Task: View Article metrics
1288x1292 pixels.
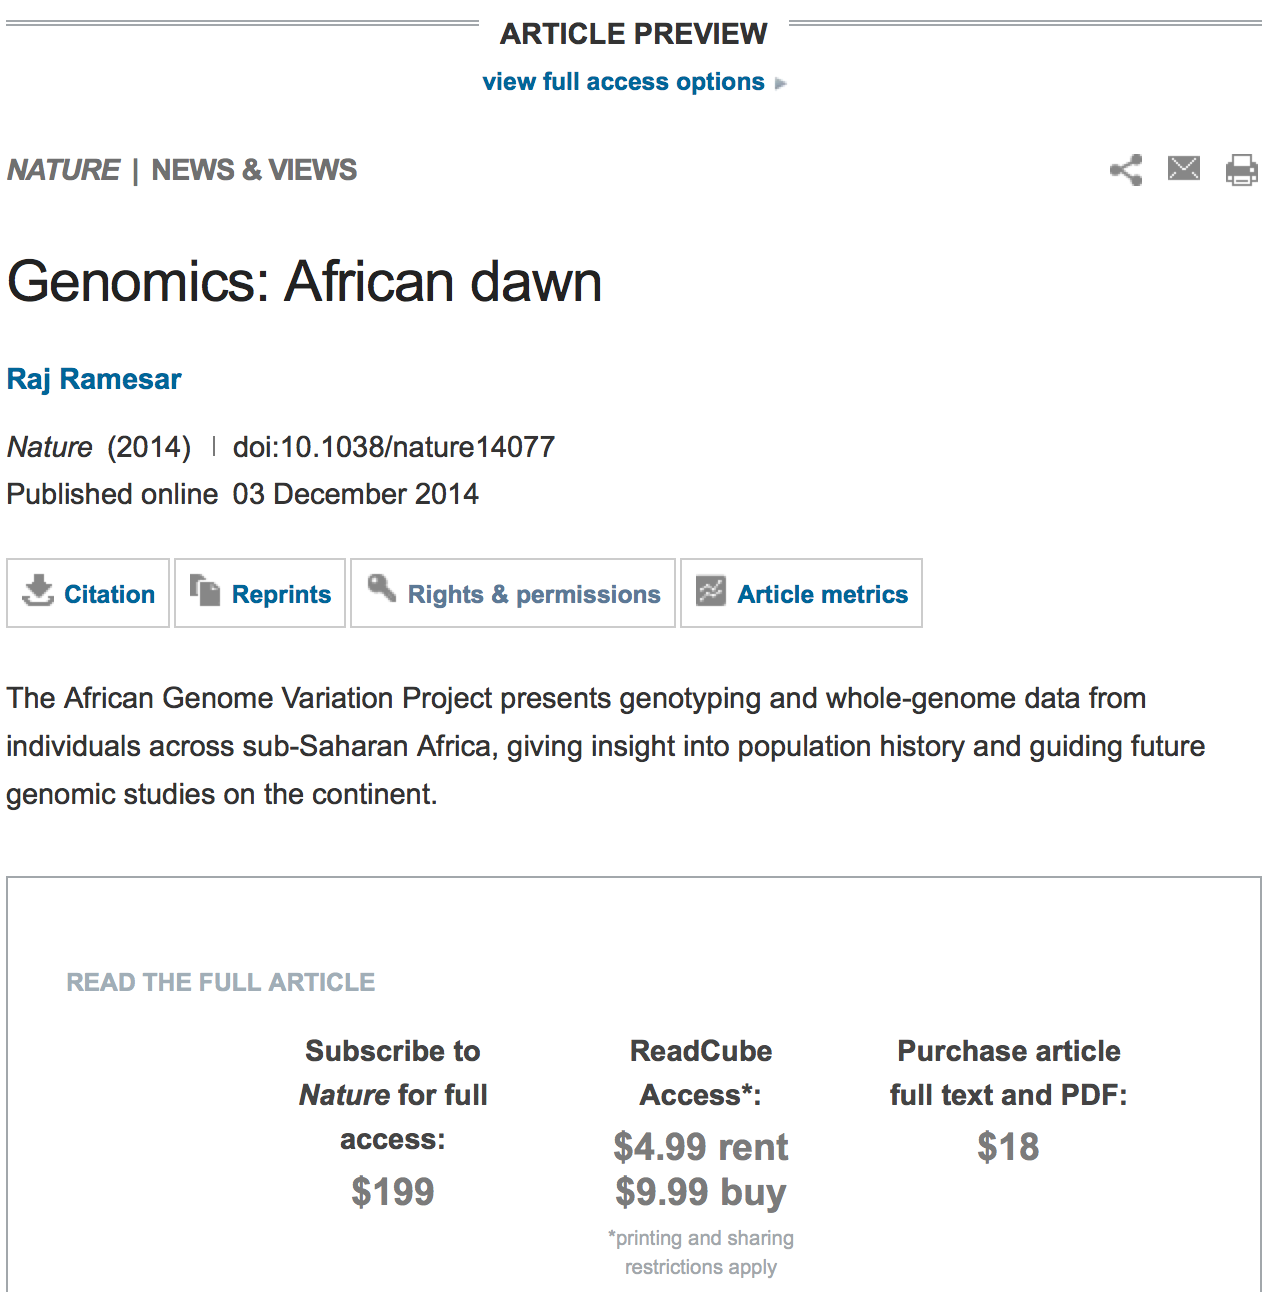Action: point(822,594)
